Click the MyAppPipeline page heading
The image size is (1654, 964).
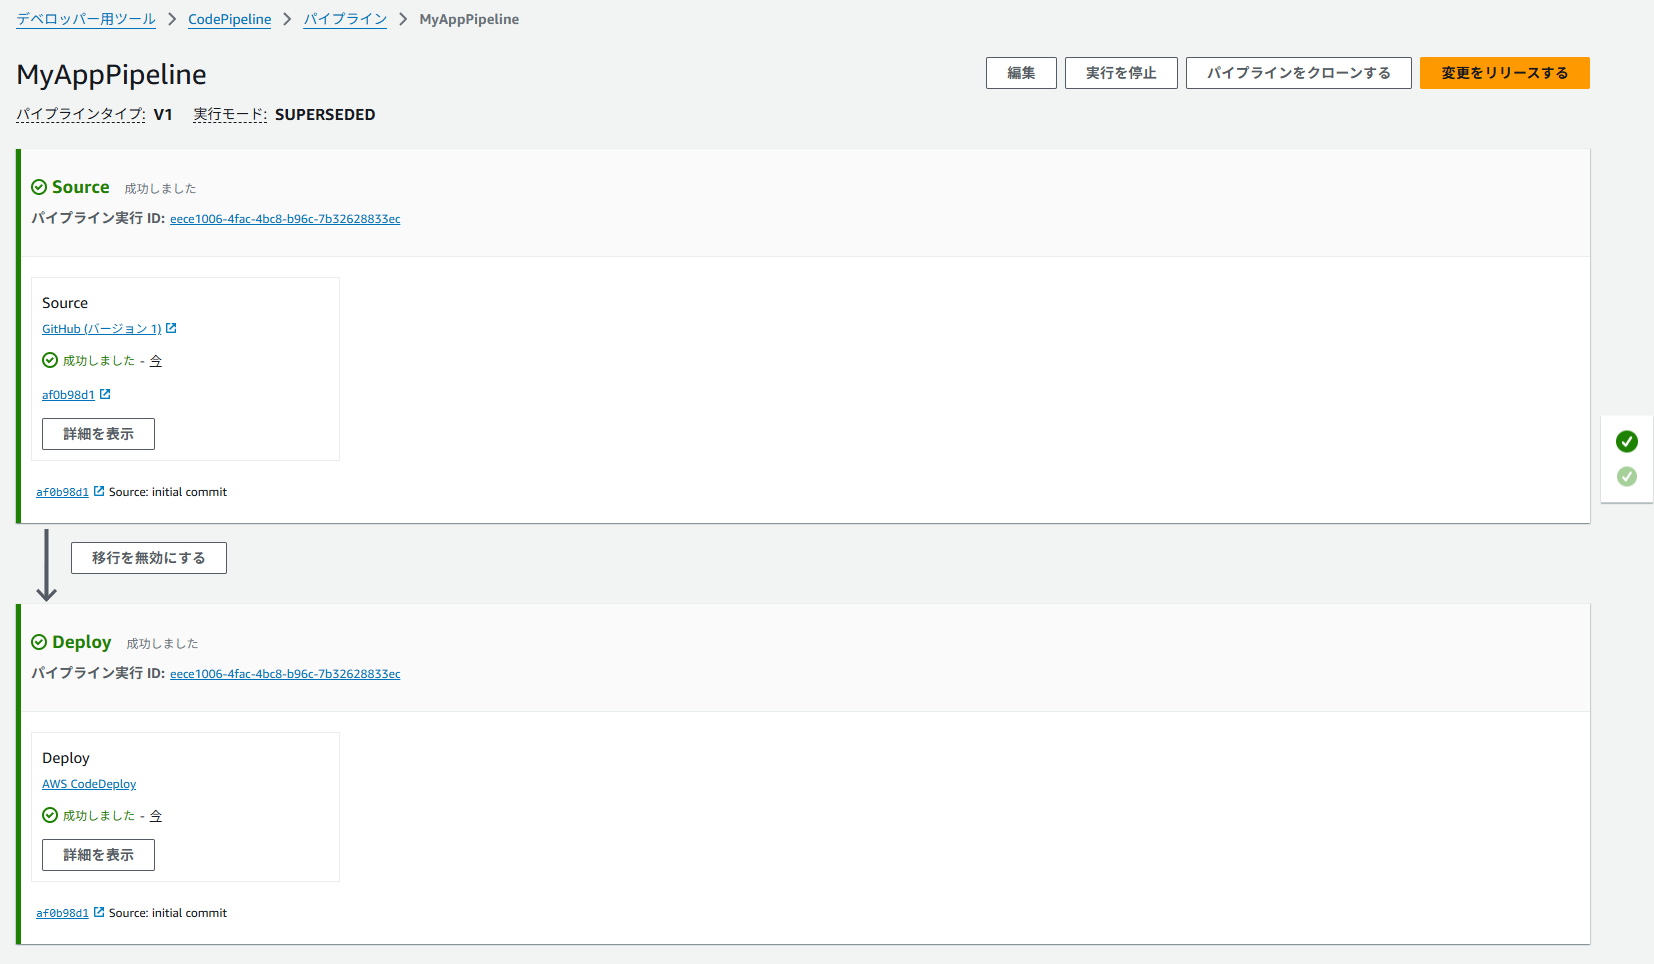[x=112, y=74]
